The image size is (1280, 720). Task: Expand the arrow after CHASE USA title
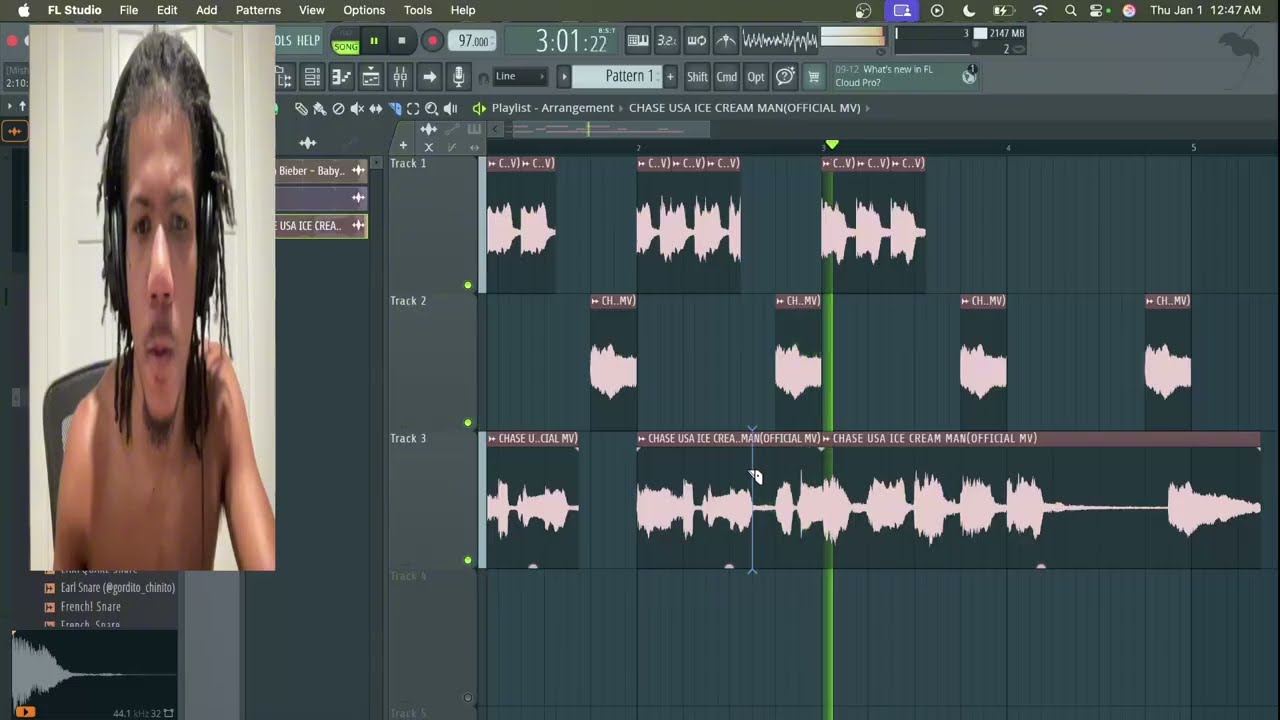coord(867,108)
